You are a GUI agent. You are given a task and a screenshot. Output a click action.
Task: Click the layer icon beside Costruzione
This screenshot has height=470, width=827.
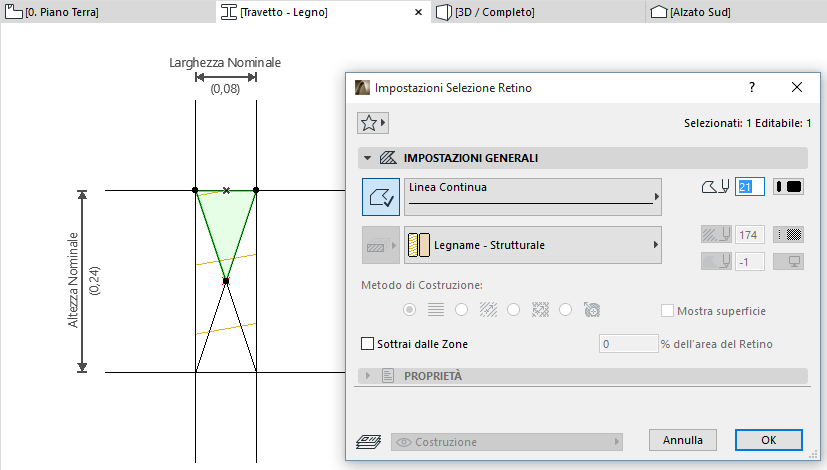click(368, 442)
